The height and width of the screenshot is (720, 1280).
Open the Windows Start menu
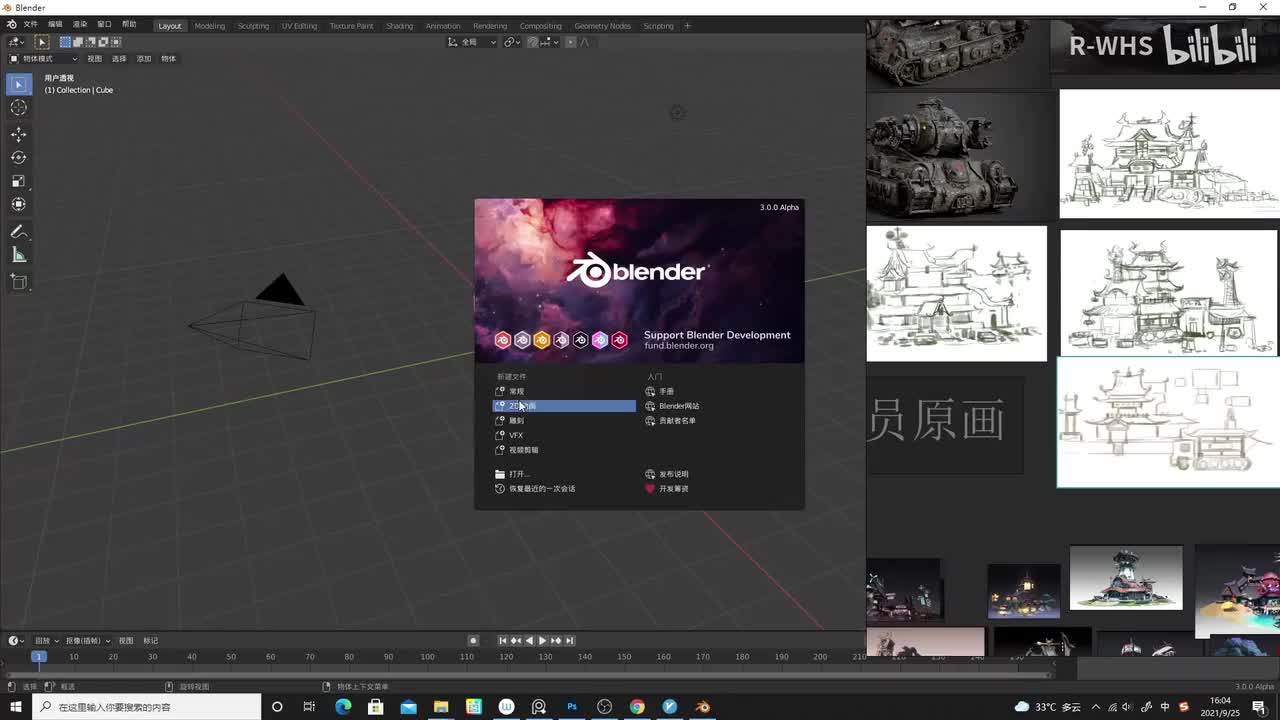(15, 707)
